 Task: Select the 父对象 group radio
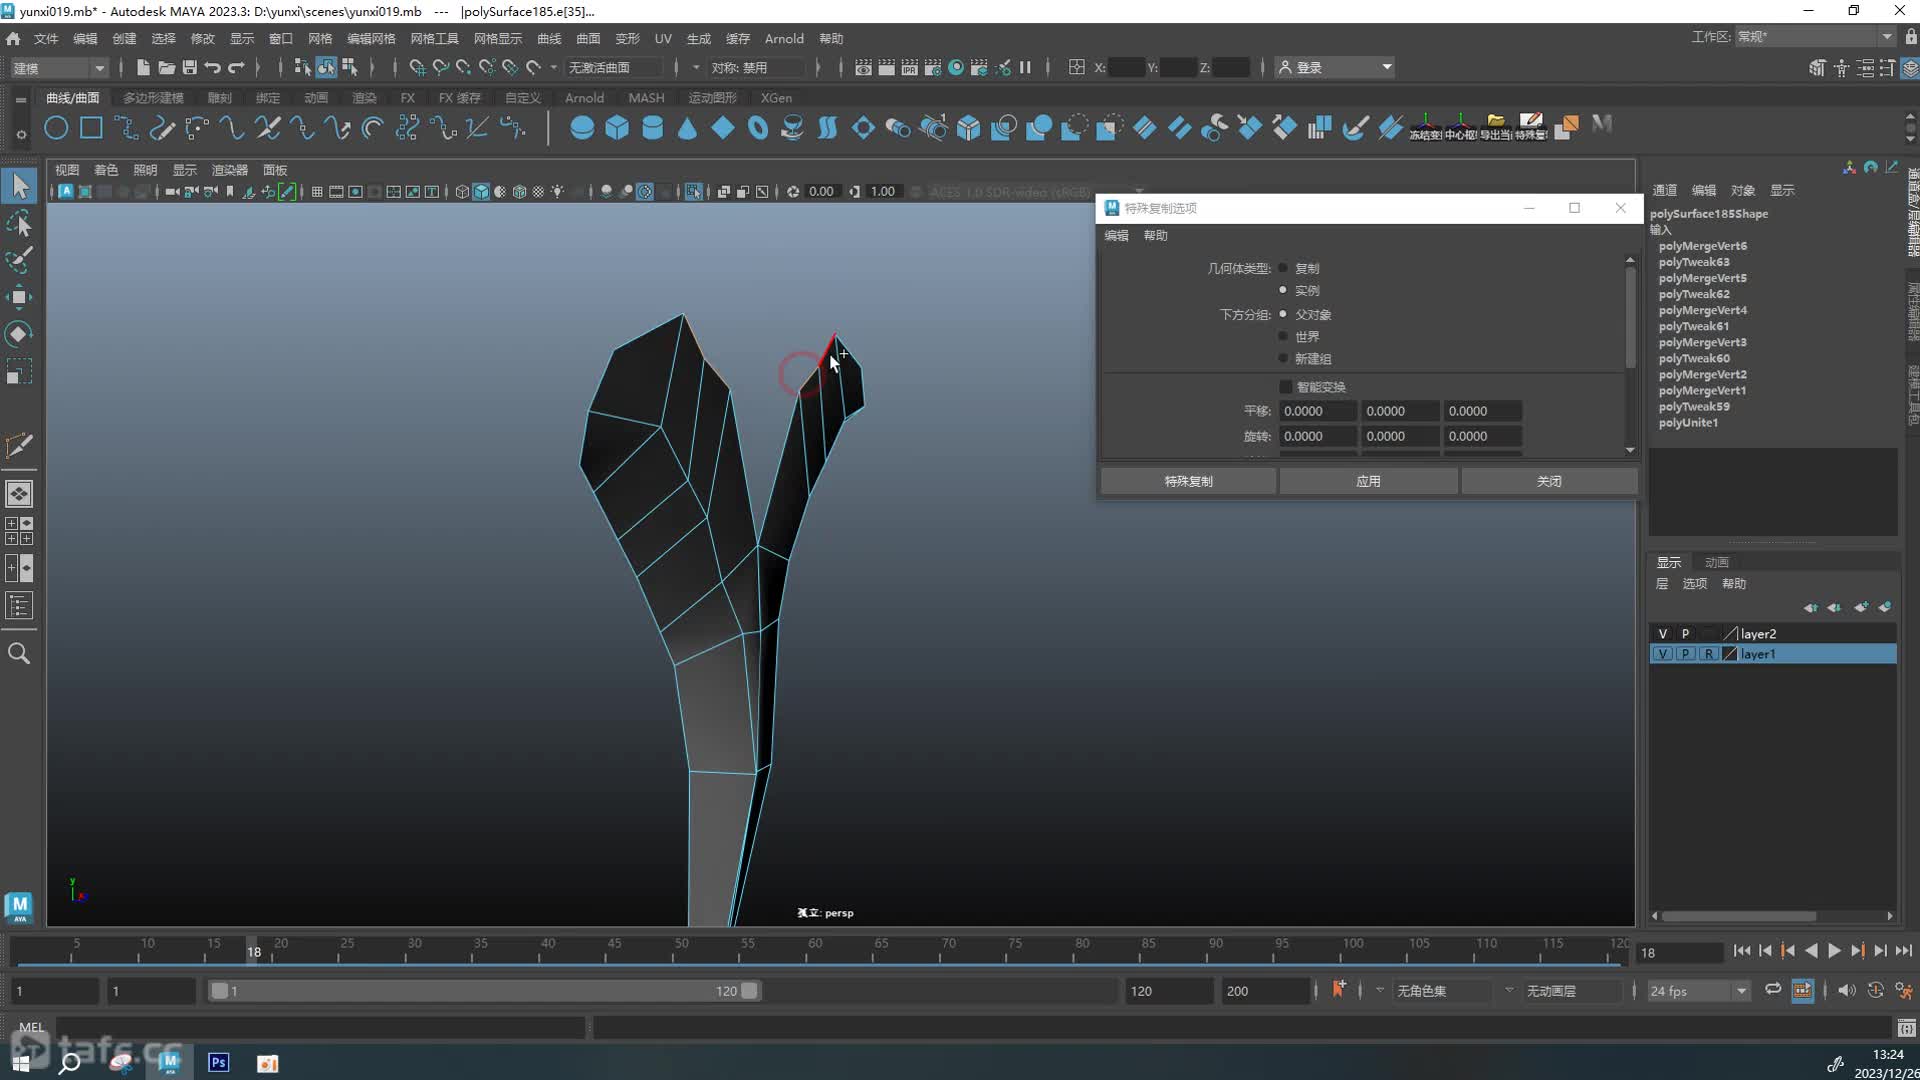(1283, 314)
